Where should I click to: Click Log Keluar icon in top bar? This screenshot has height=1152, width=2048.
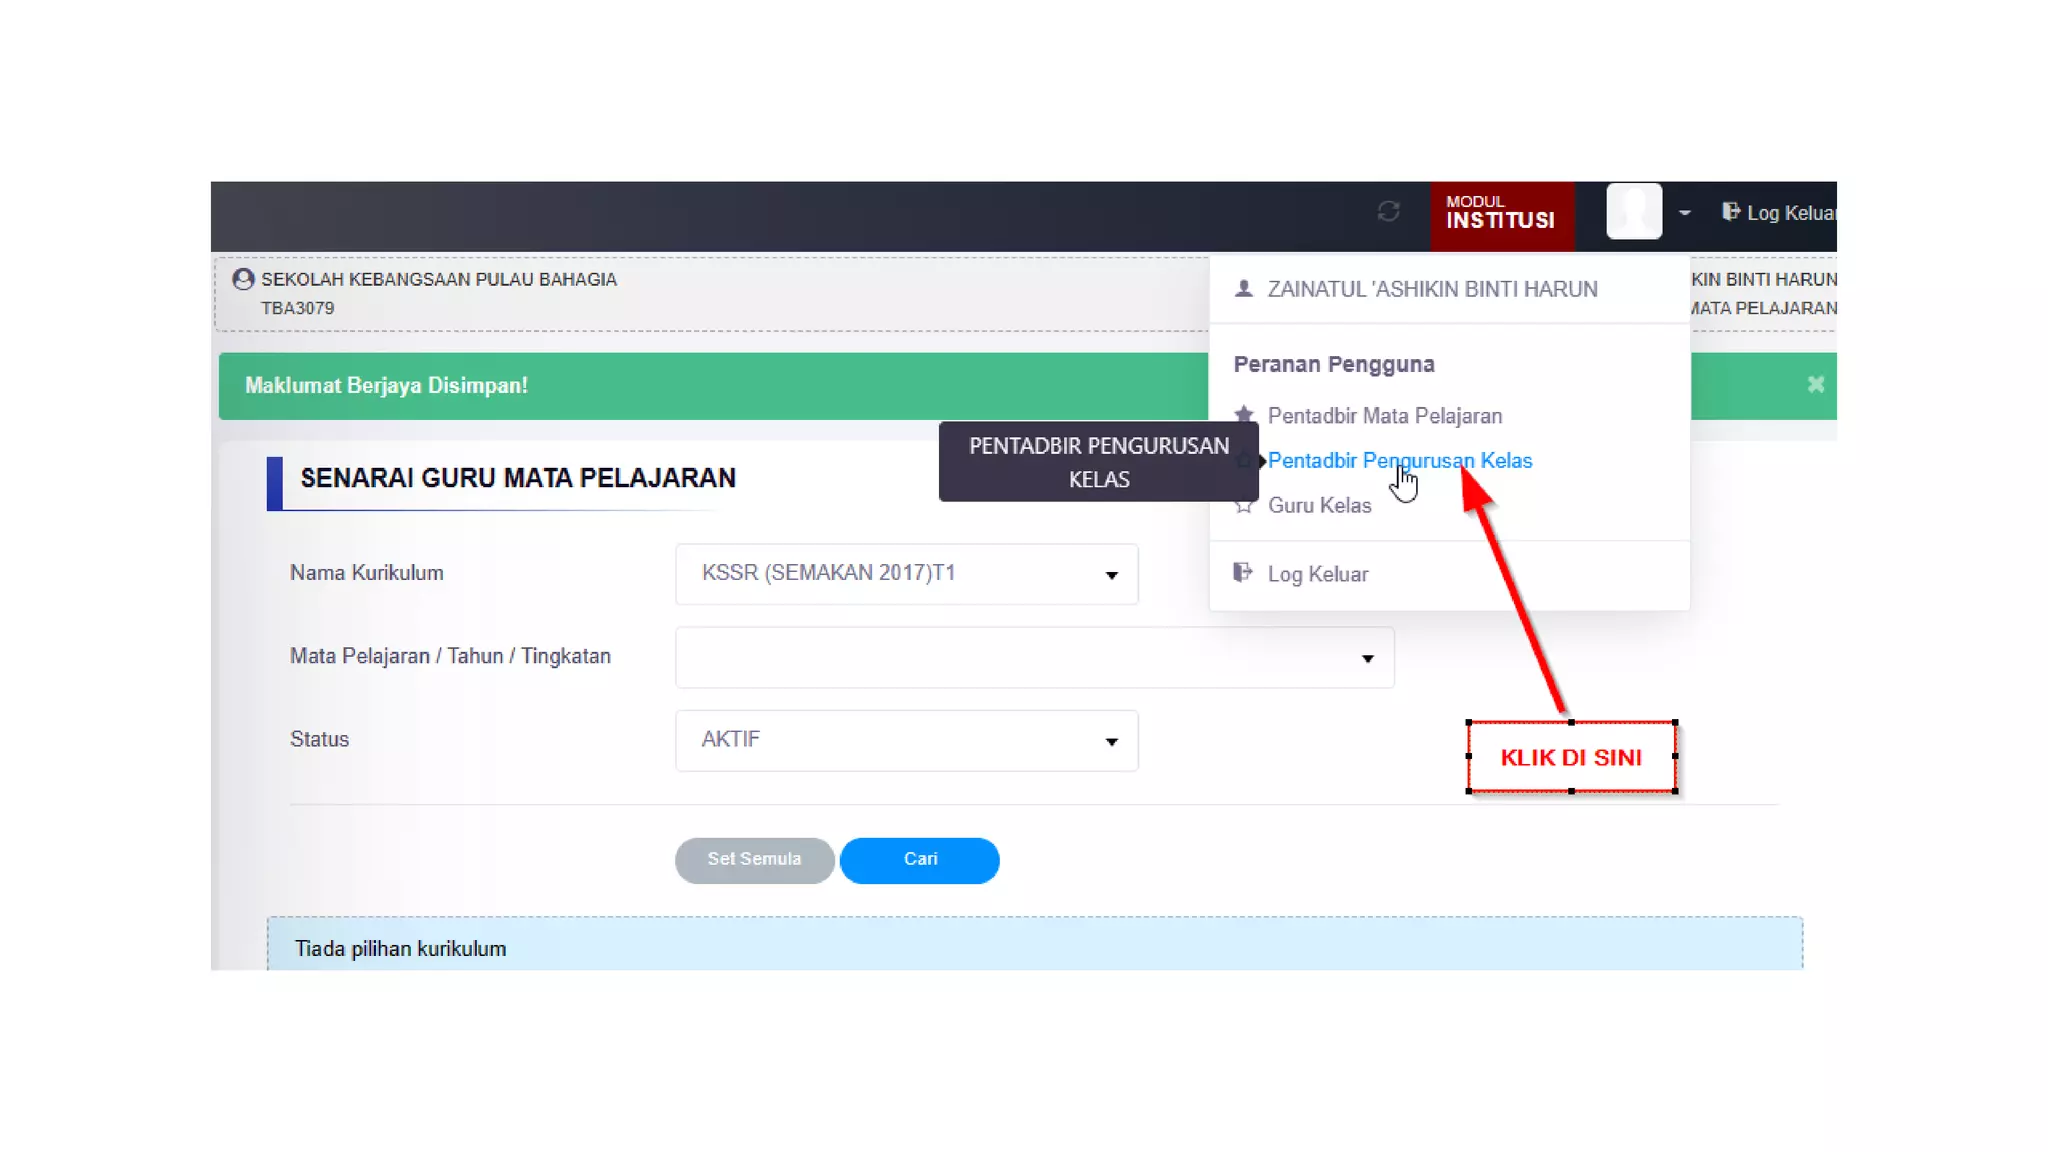tap(1730, 212)
